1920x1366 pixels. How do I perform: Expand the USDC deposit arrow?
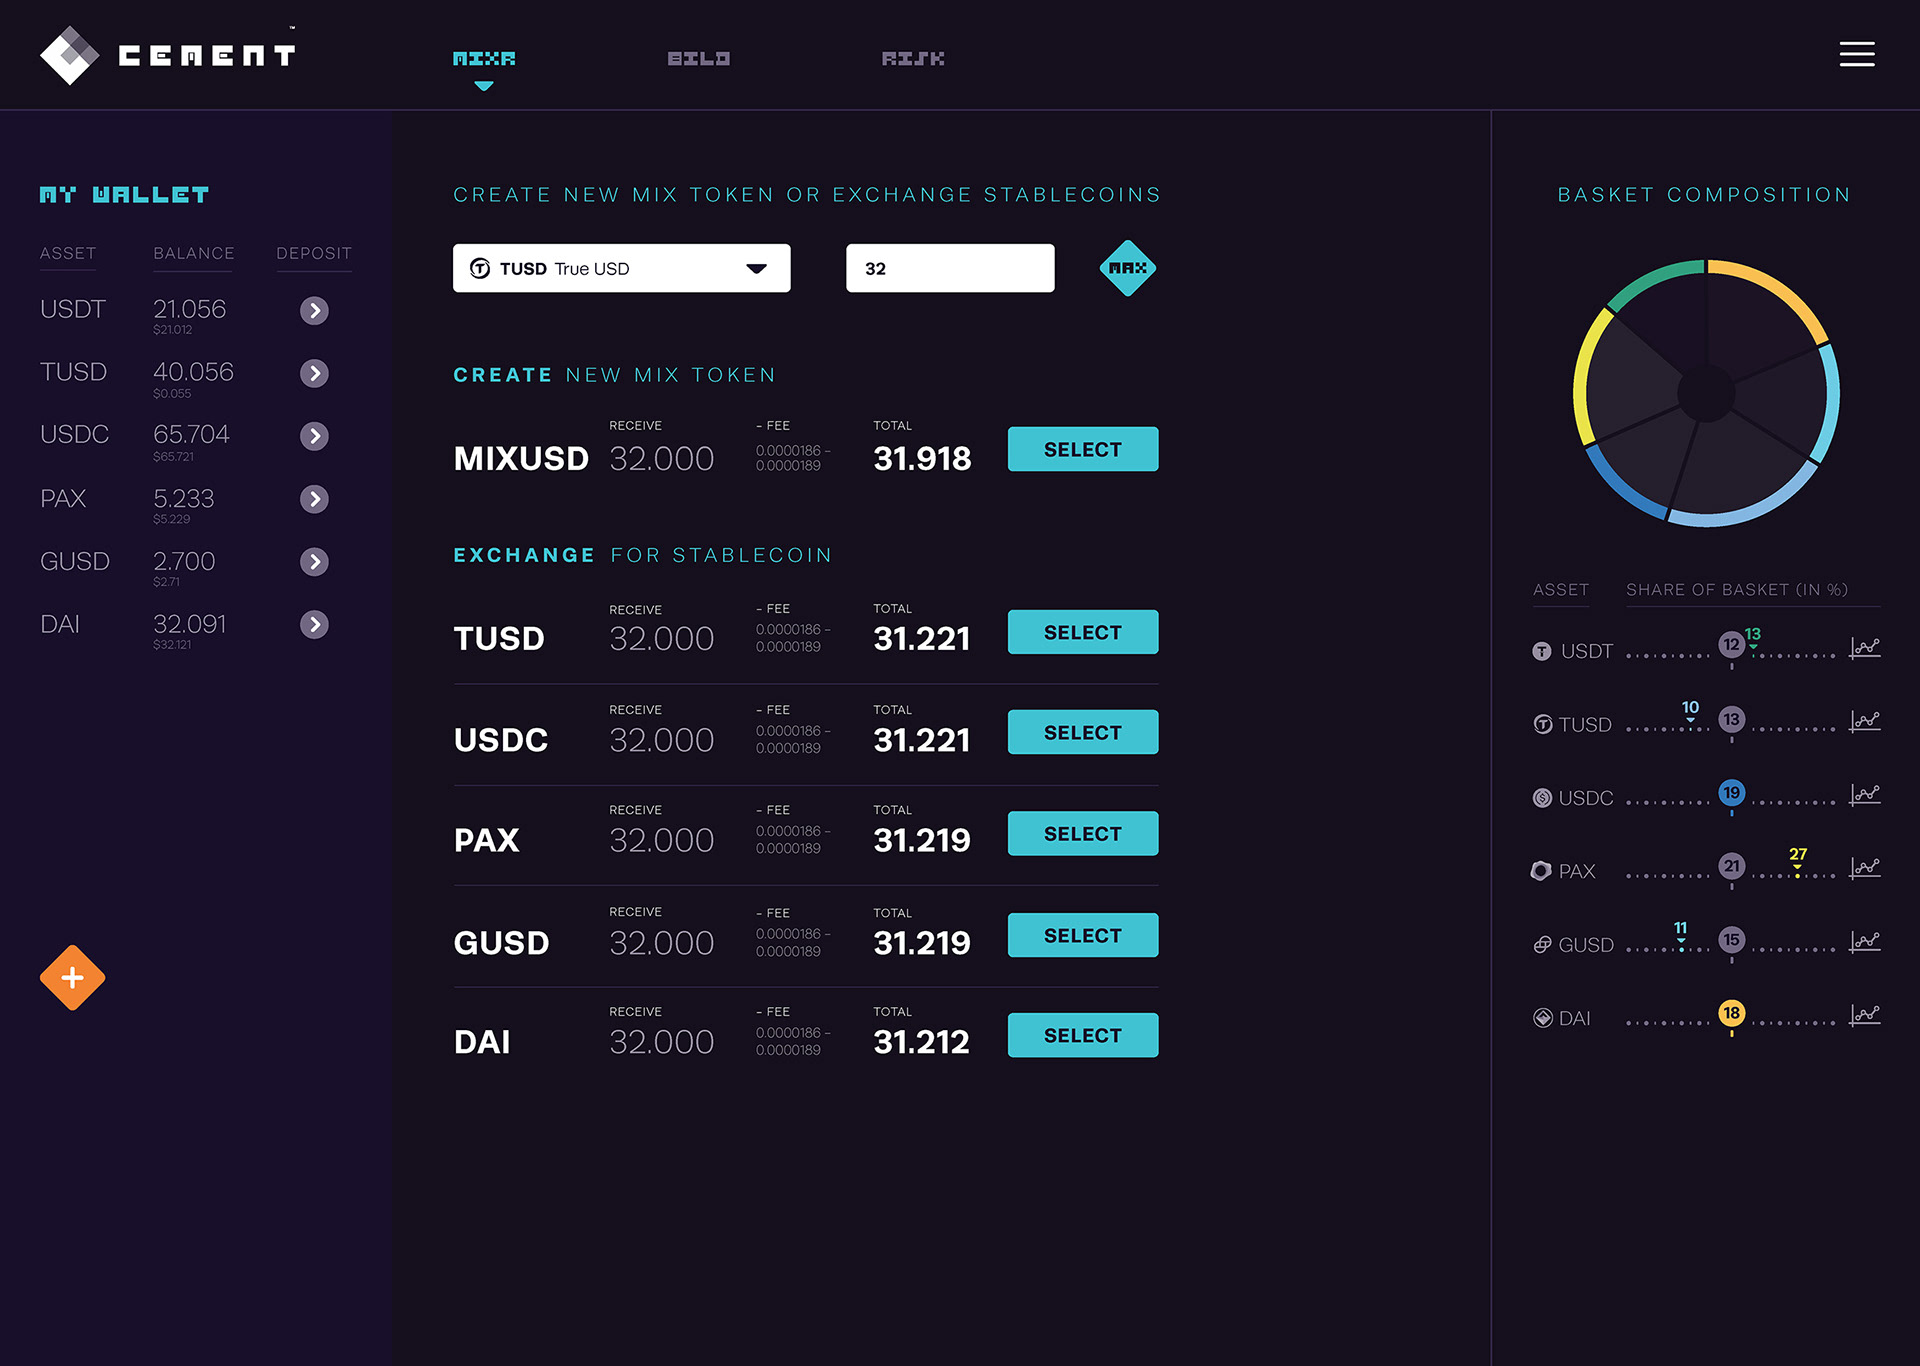click(x=314, y=436)
